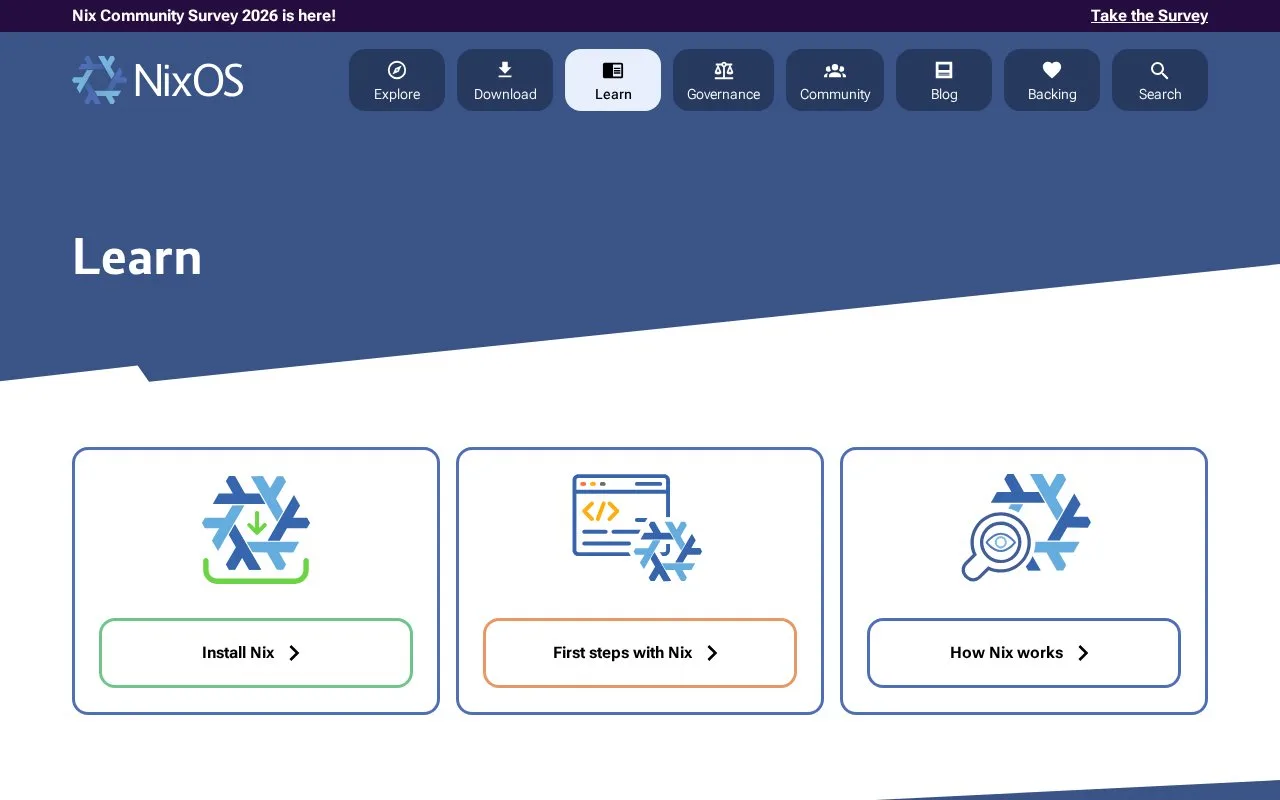Select the Explore menu label
The height and width of the screenshot is (800, 1280).
(x=397, y=94)
